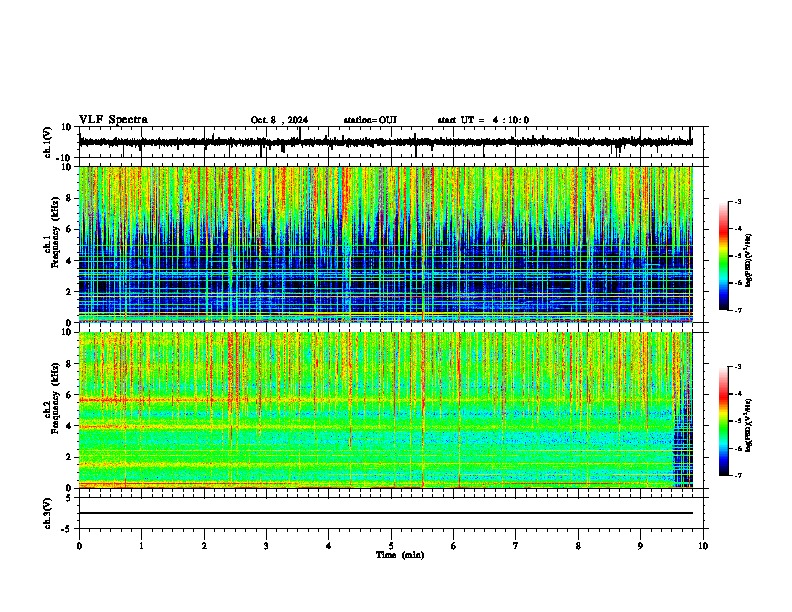
Task: Click time axis tick label "5"
Action: [391, 546]
